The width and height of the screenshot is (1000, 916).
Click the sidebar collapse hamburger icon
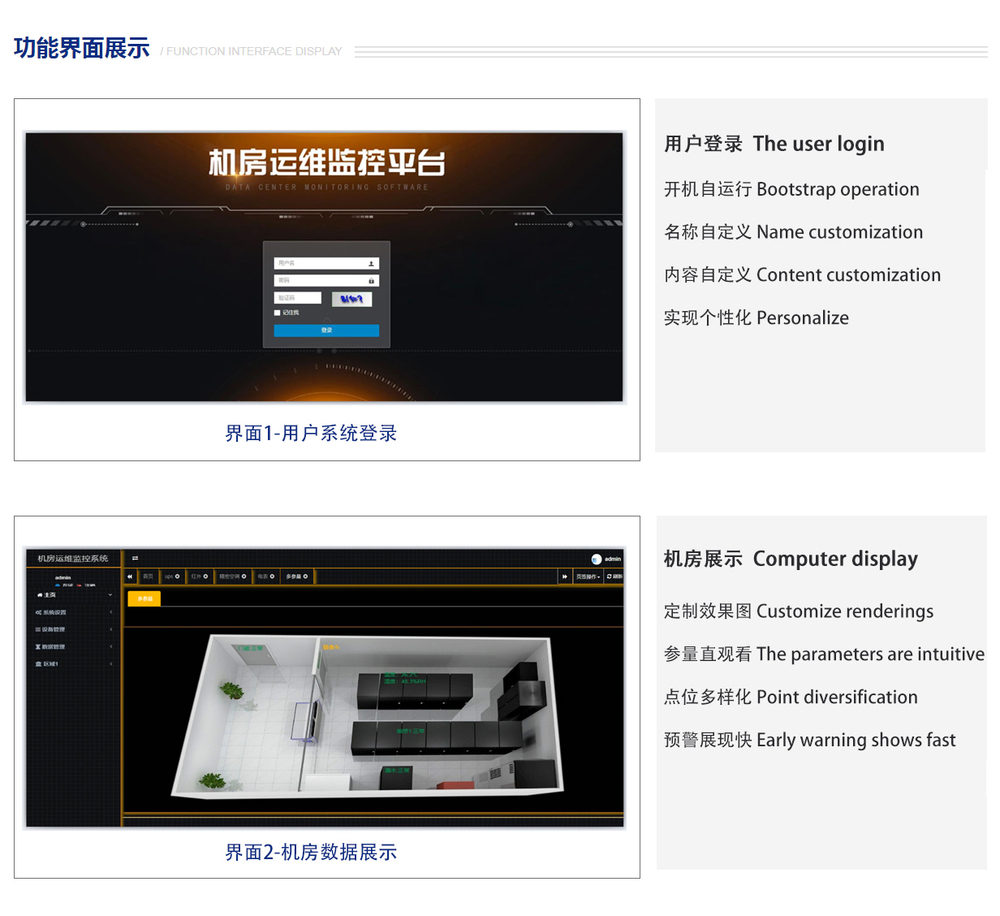(135, 558)
